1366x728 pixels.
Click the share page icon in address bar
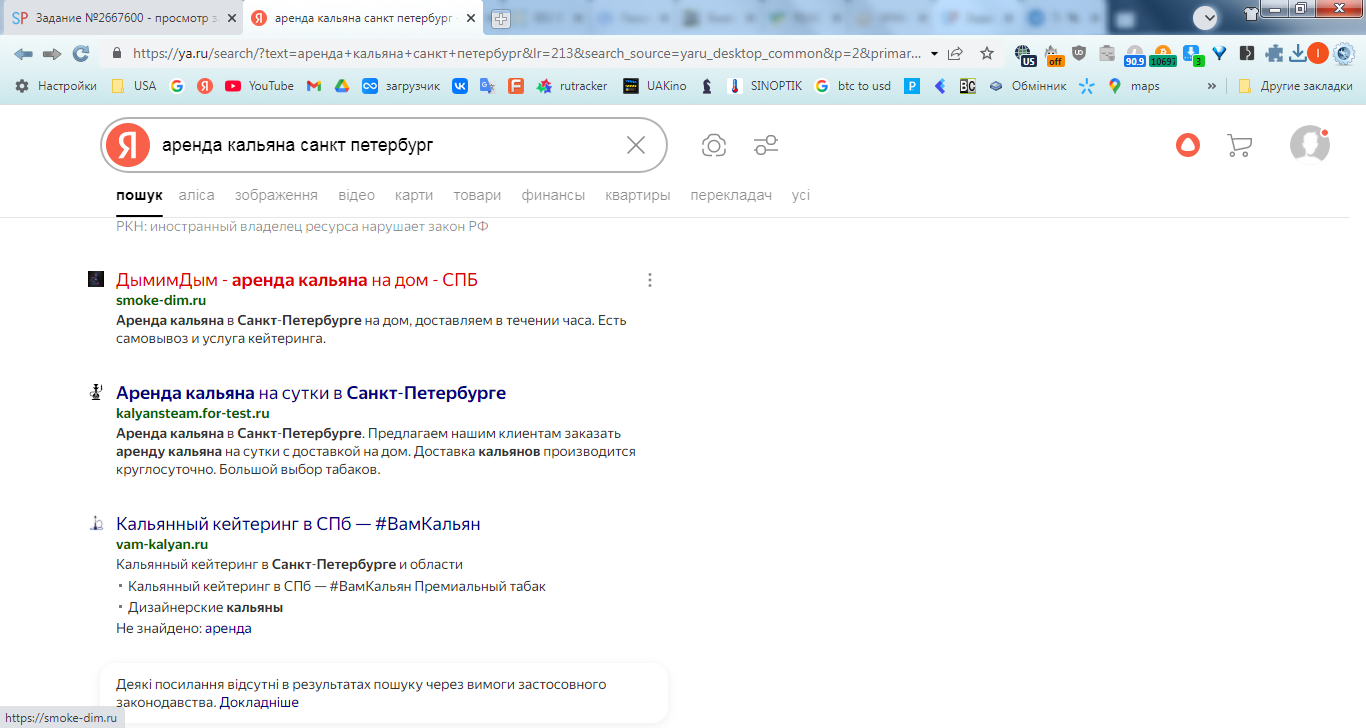[956, 54]
